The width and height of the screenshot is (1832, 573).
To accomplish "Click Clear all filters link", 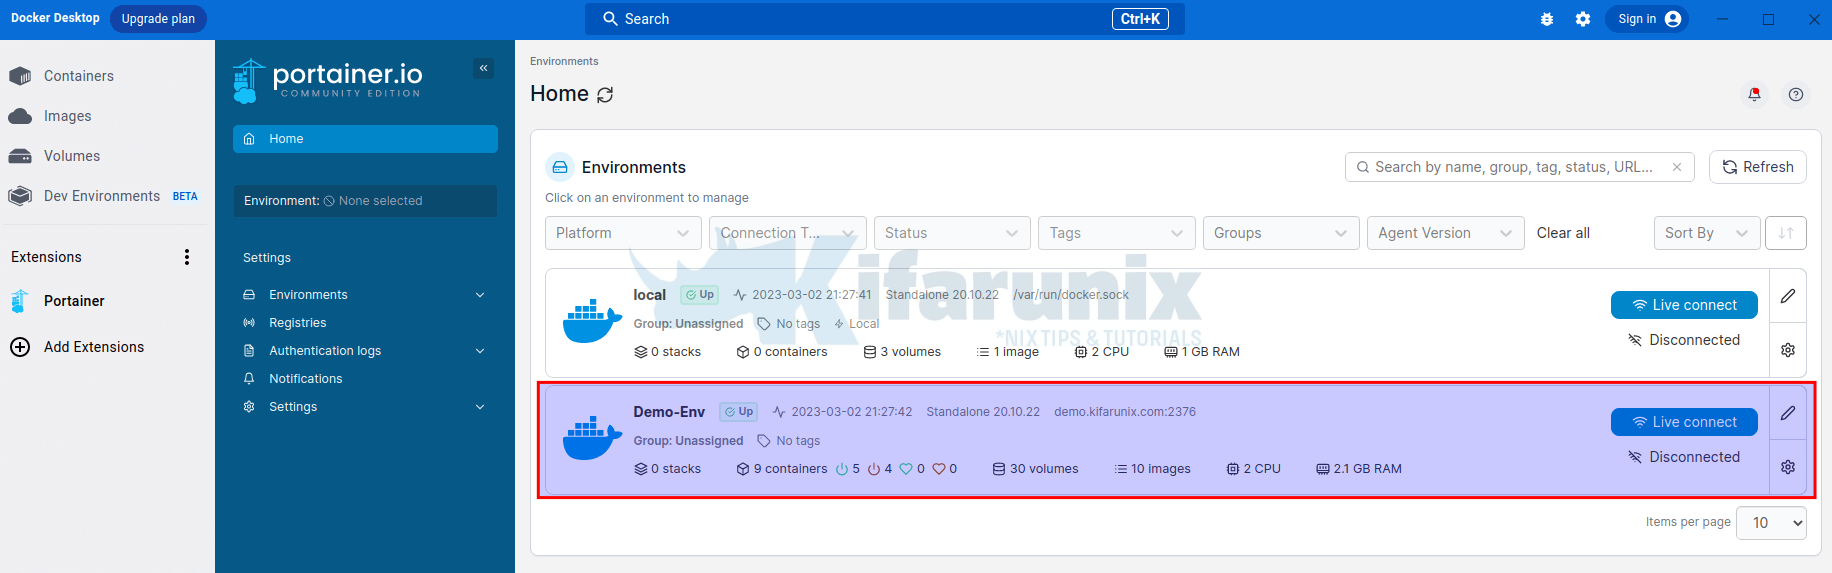I will point(1562,233).
